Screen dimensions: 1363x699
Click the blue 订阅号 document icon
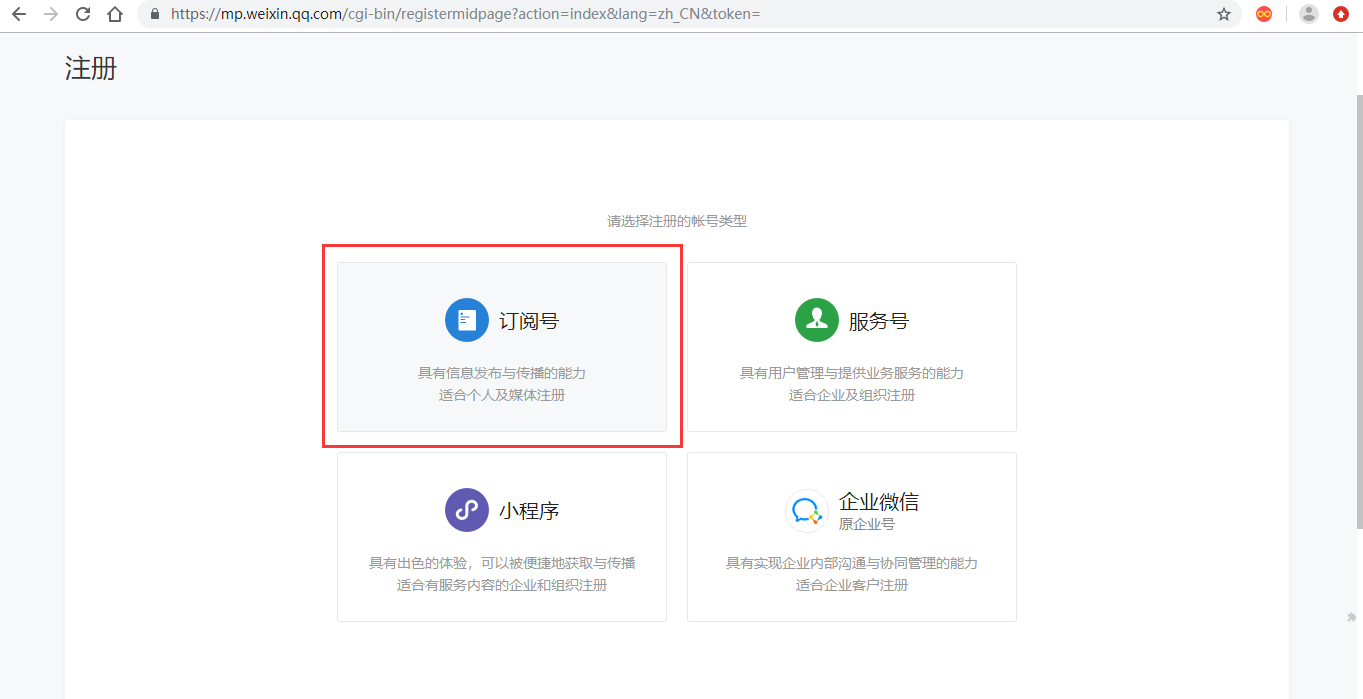pyautogui.click(x=467, y=320)
